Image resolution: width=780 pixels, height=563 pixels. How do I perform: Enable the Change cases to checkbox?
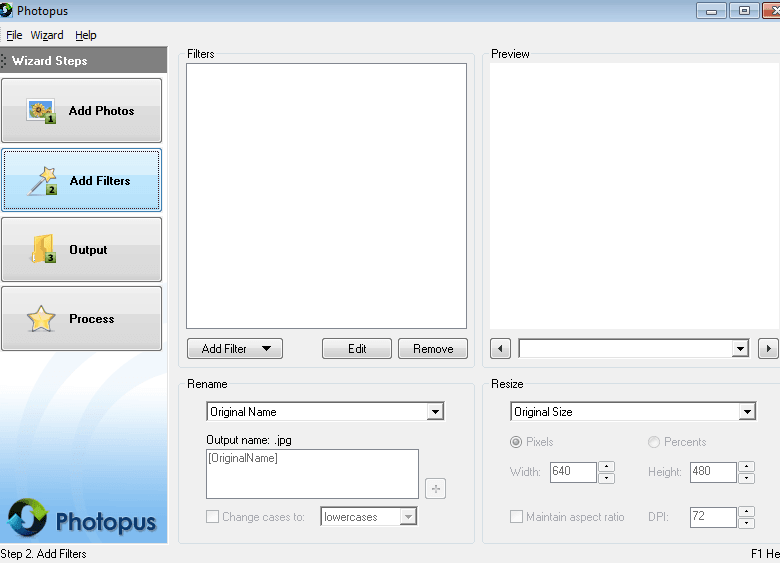click(x=212, y=517)
